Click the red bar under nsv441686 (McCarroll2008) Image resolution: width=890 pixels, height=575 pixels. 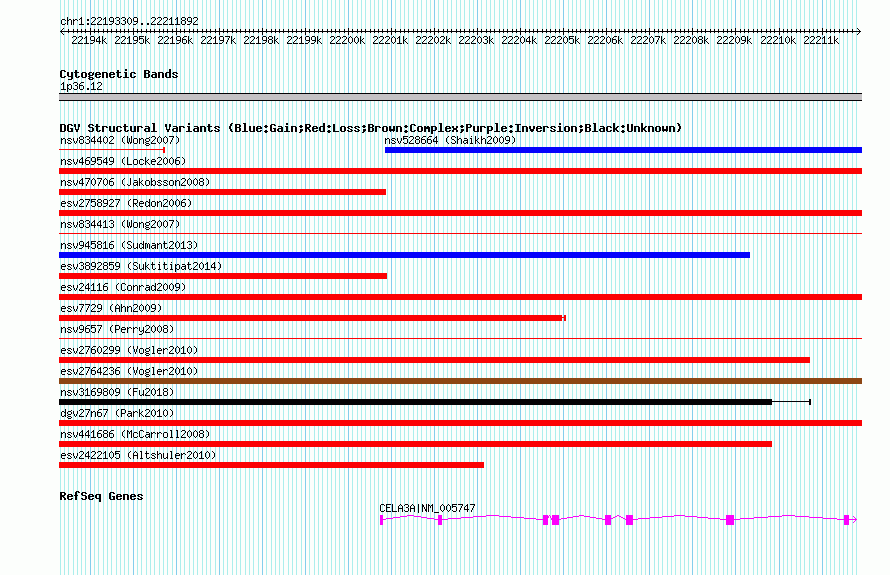(415, 444)
